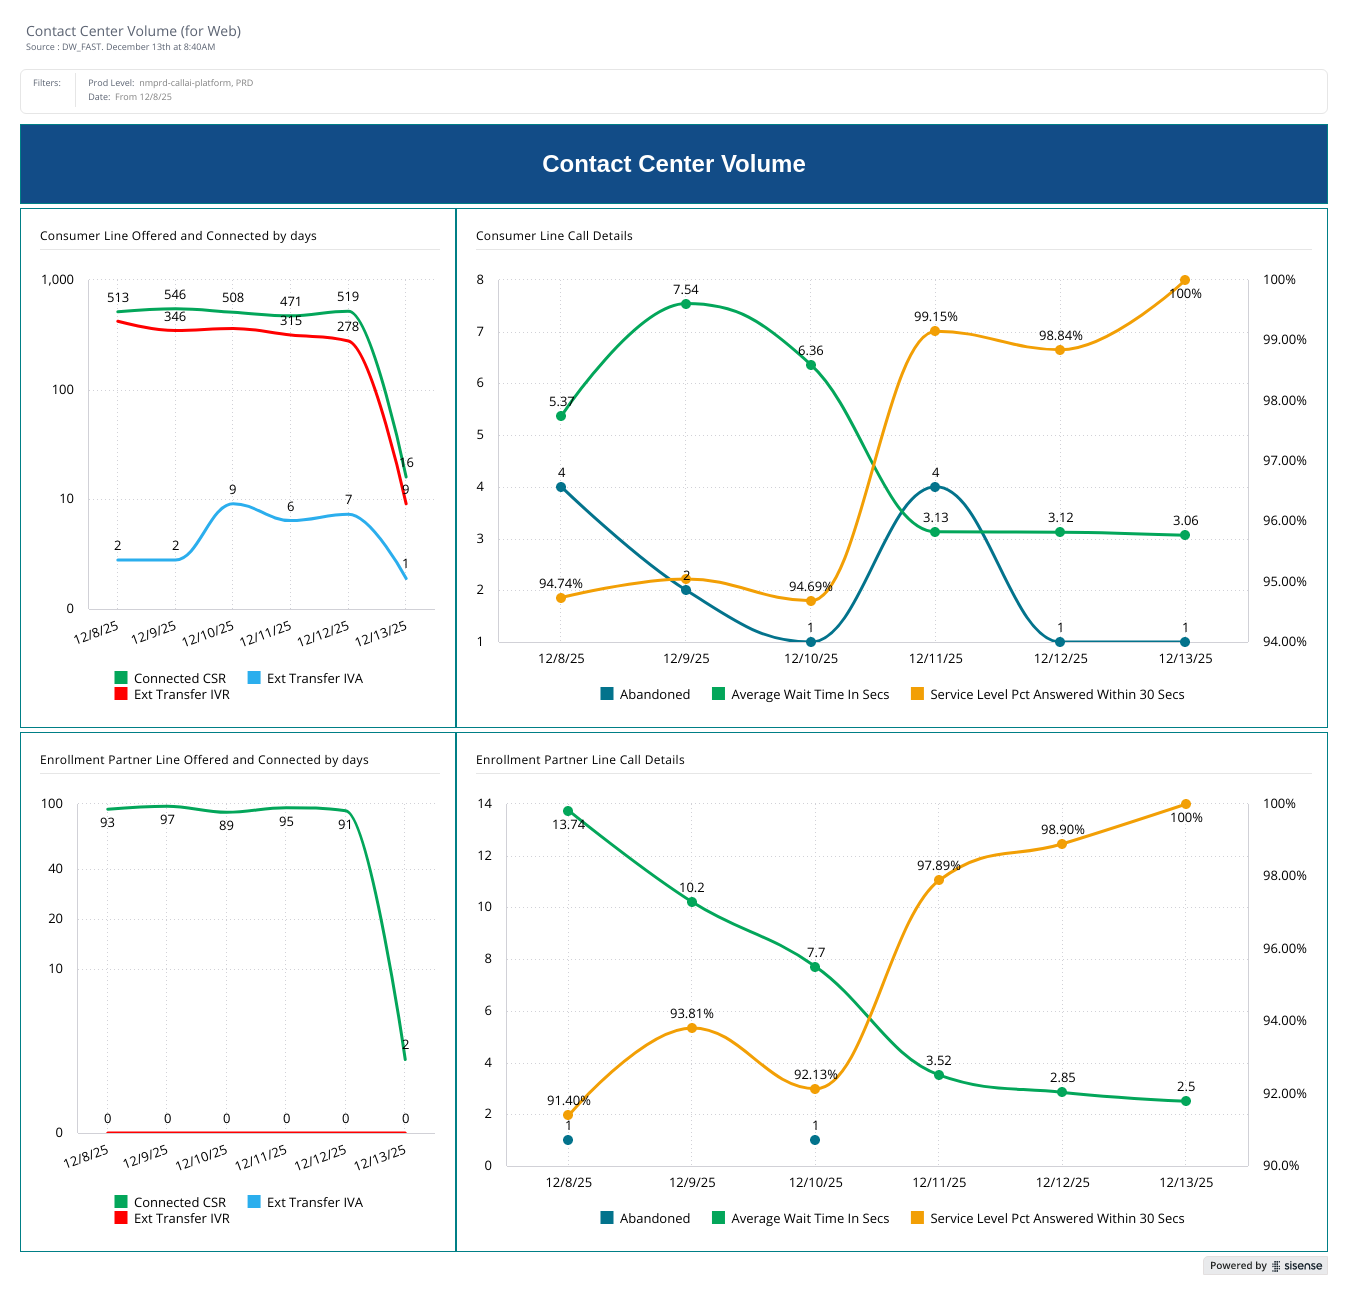Click green Connected CSR legend square, Consumer Line chart
The height and width of the screenshot is (1295, 1348).
coord(121,678)
